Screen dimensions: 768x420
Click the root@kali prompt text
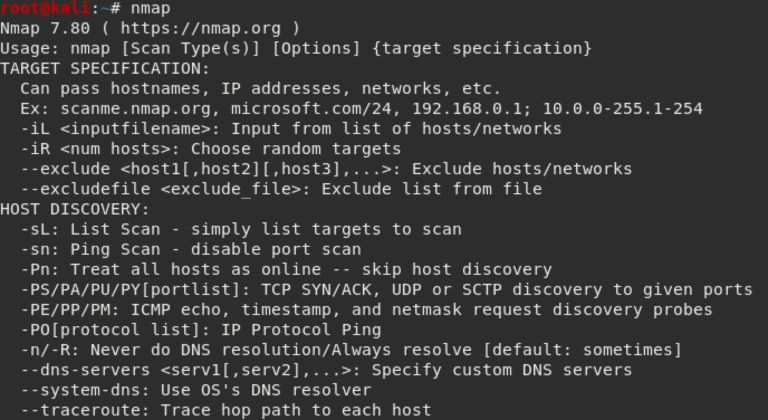pos(45,8)
